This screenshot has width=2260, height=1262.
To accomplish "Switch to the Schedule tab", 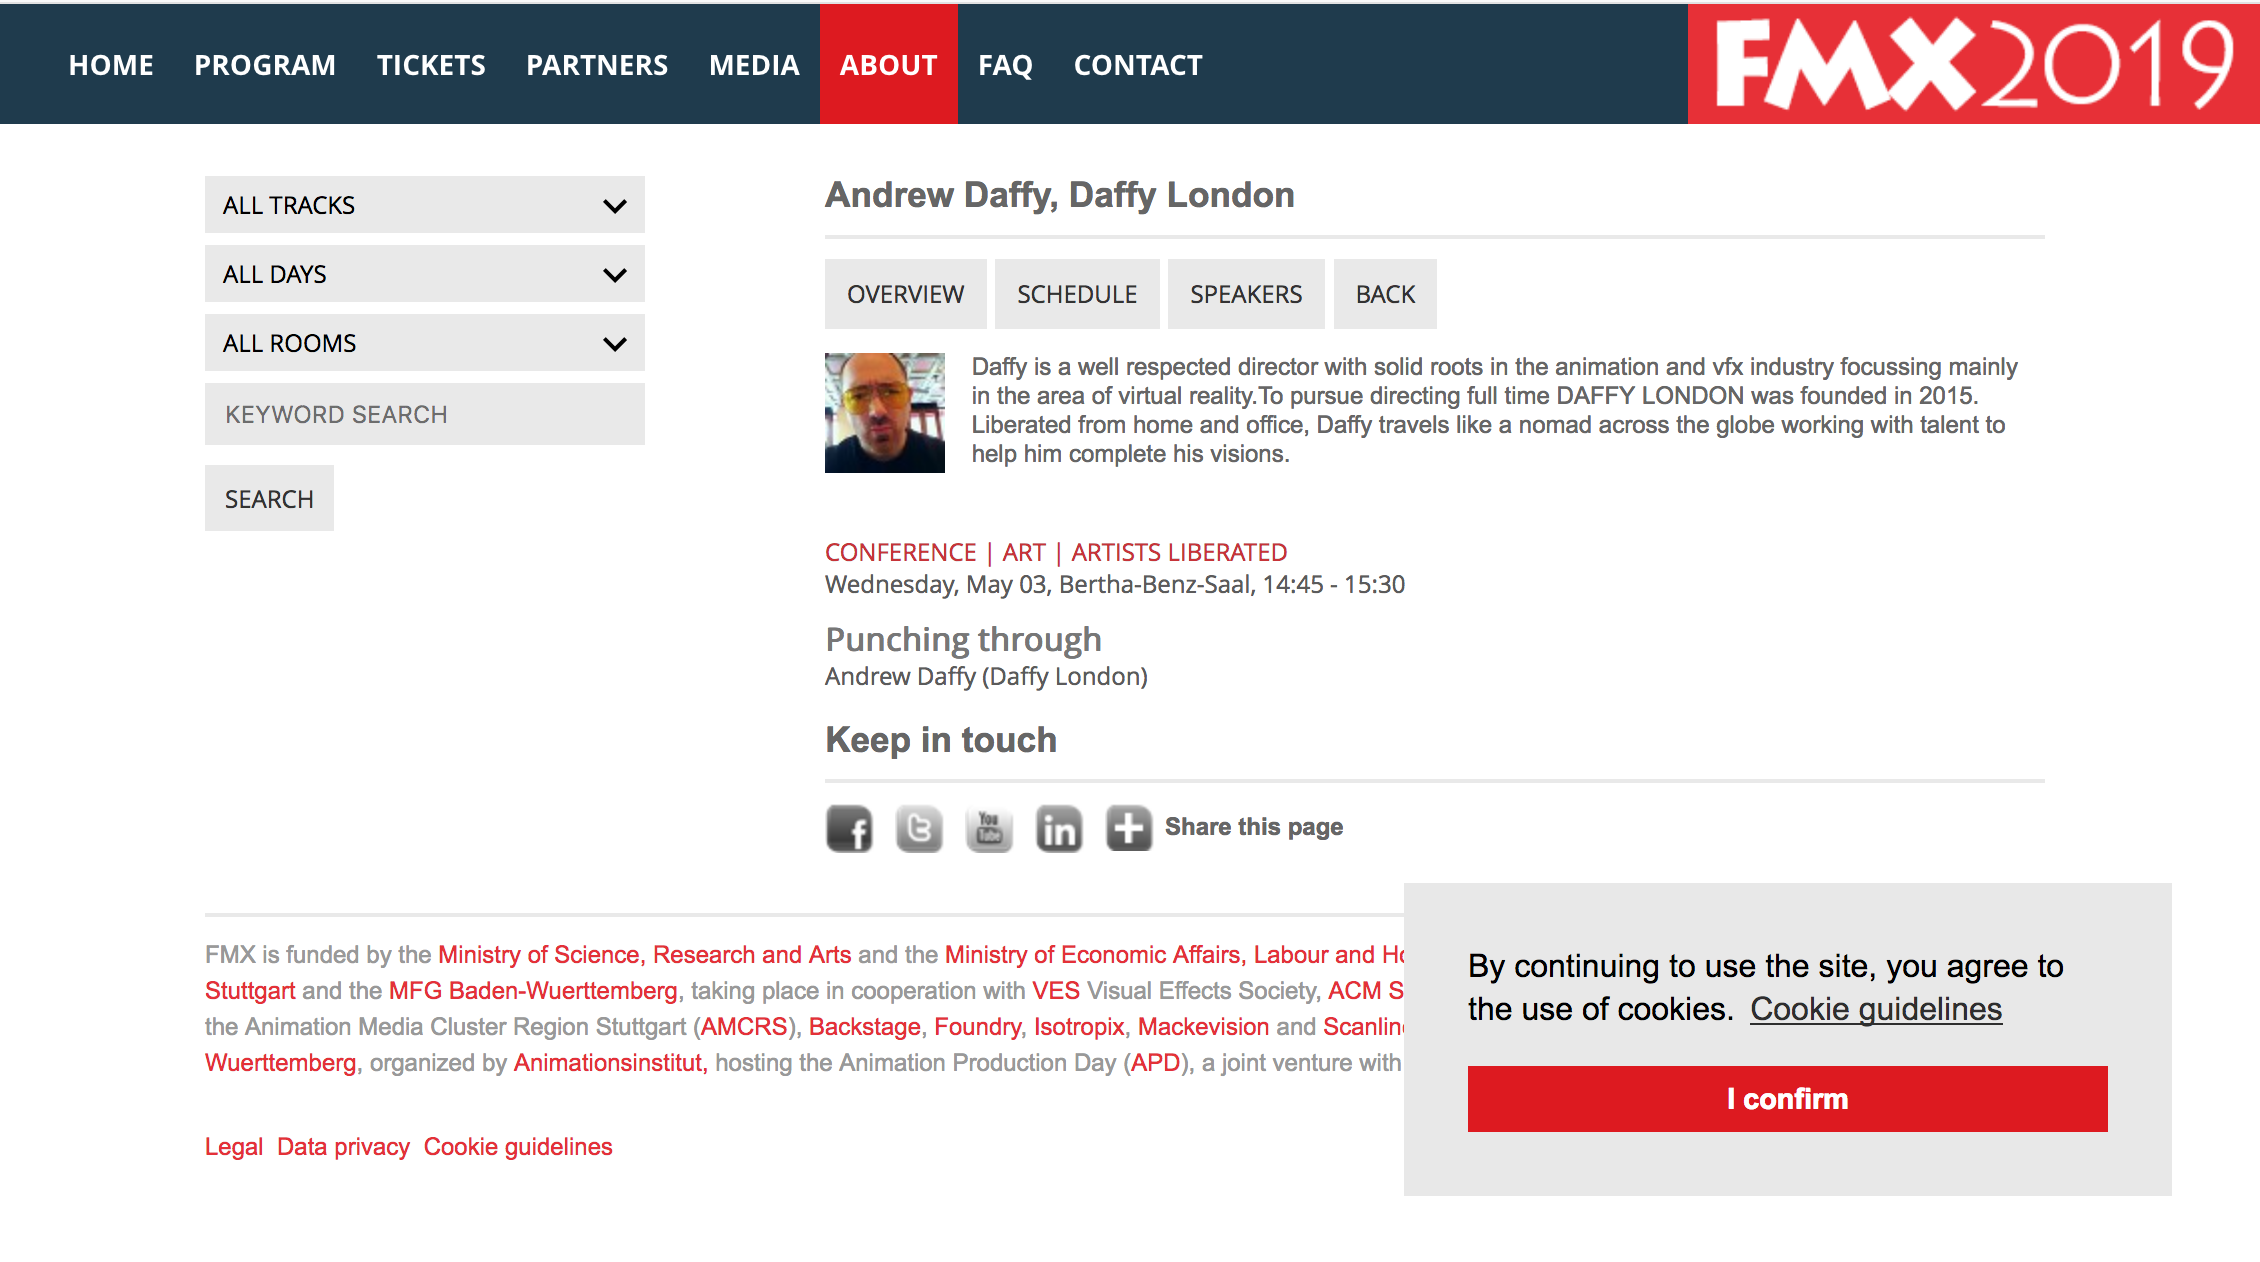I will click(x=1076, y=294).
